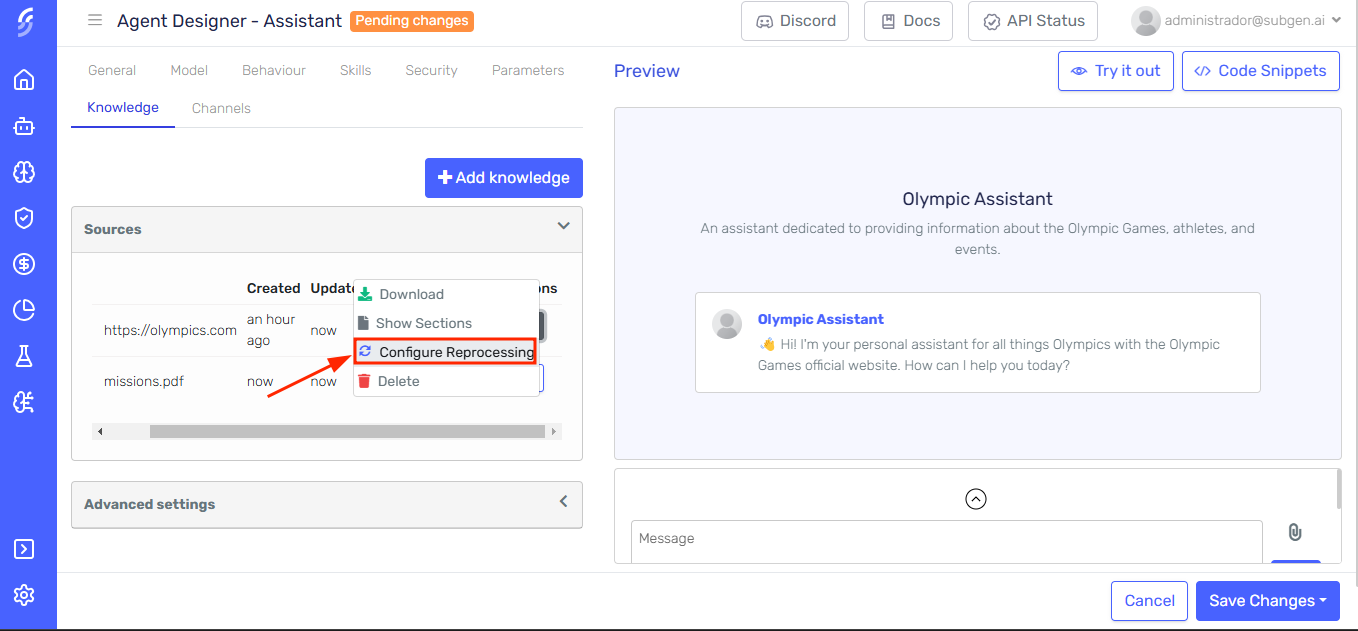The height and width of the screenshot is (631, 1358).
Task: Open Code Snippets
Action: 1260,71
